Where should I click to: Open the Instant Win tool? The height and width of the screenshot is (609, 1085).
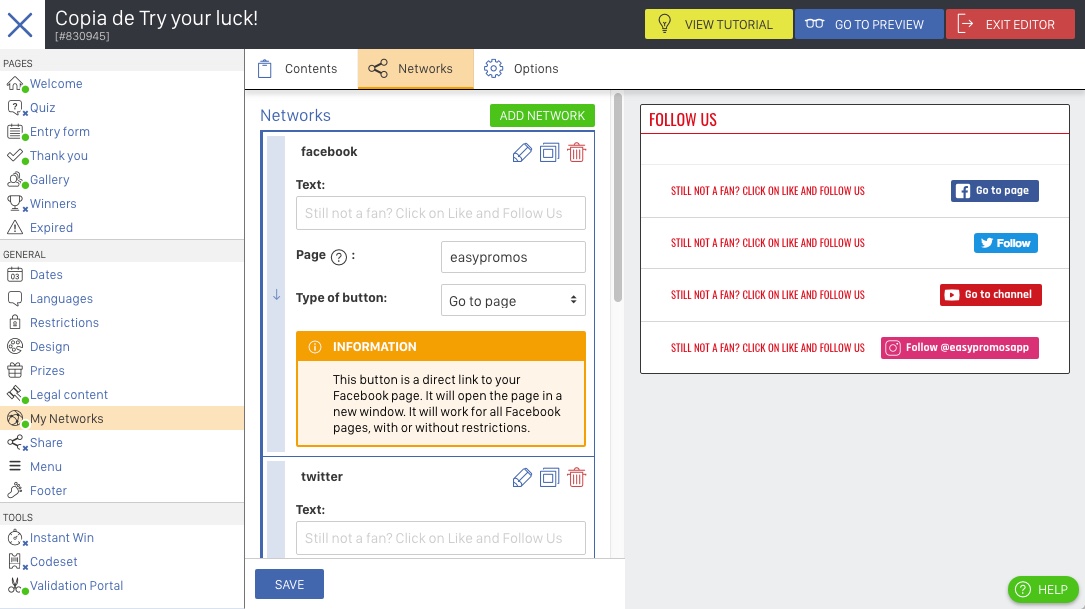click(62, 538)
